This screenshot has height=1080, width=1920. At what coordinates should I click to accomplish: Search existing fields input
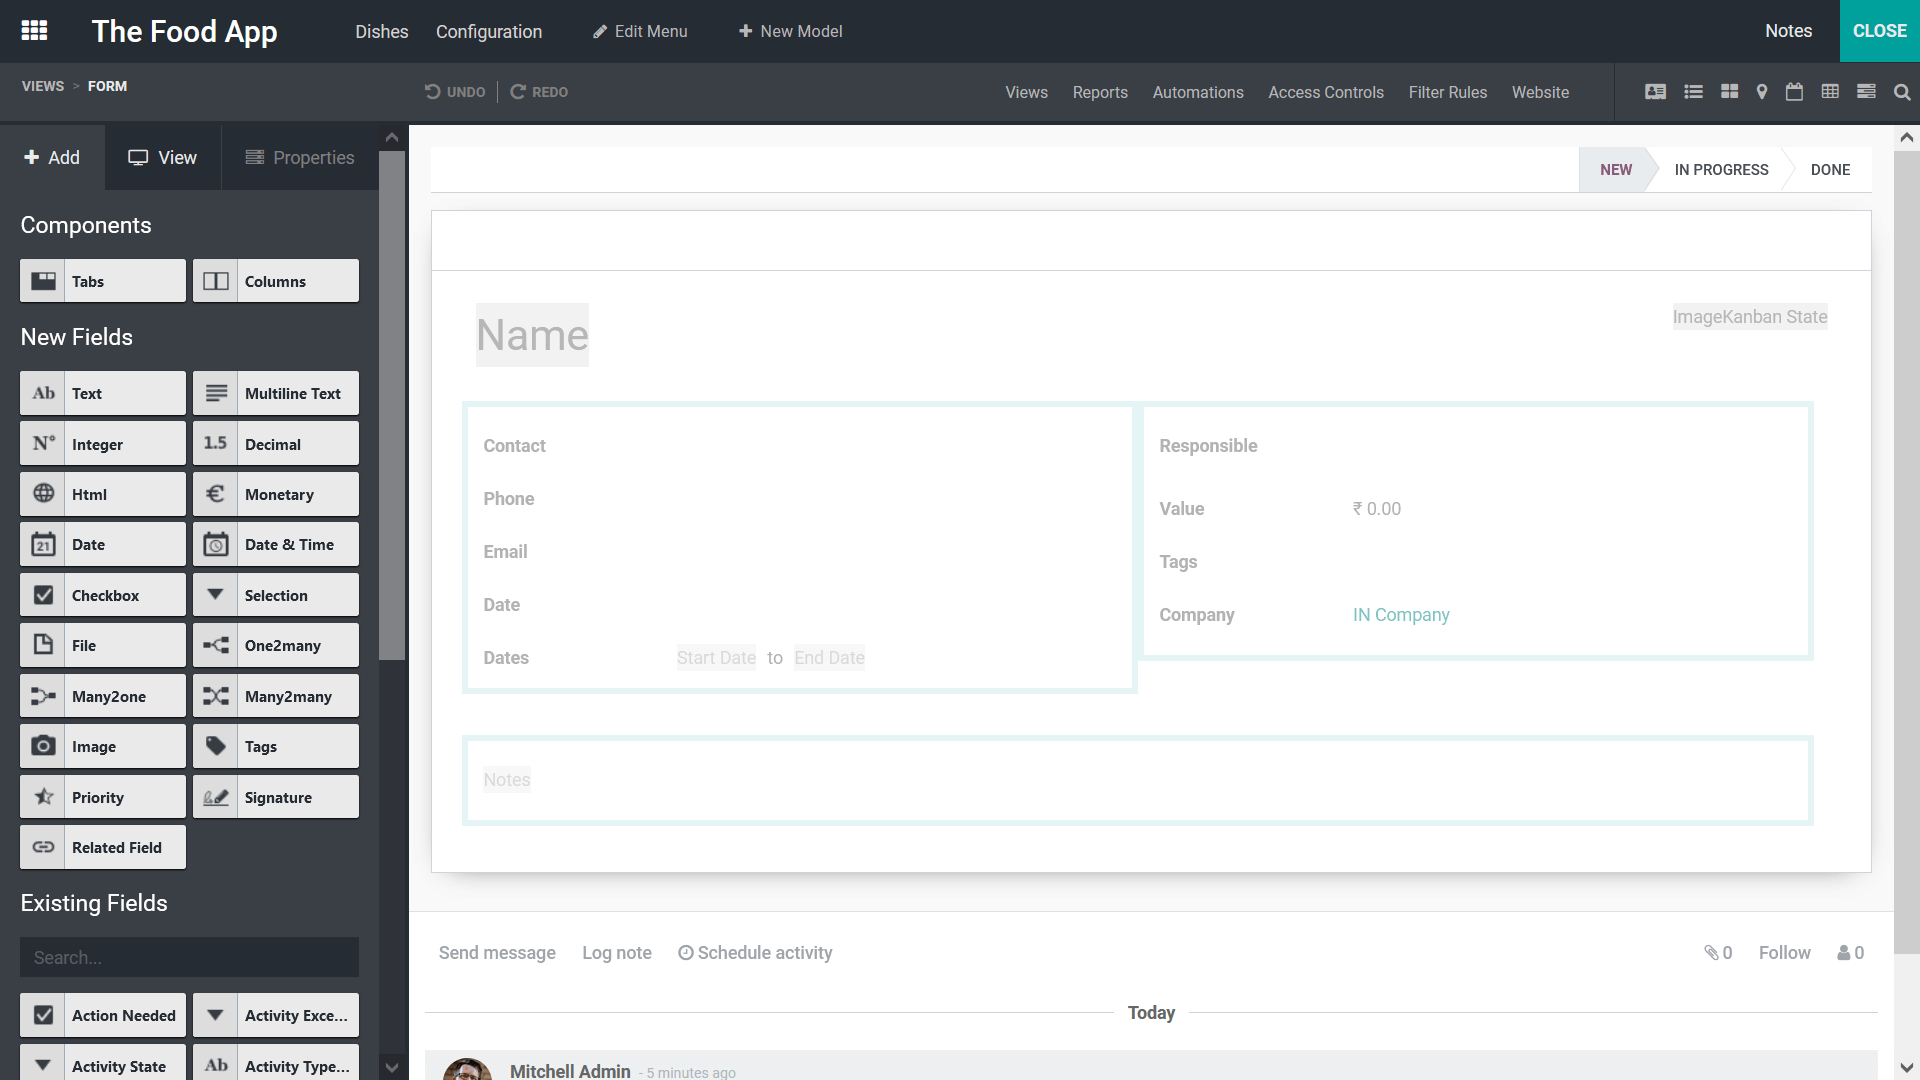pyautogui.click(x=189, y=957)
